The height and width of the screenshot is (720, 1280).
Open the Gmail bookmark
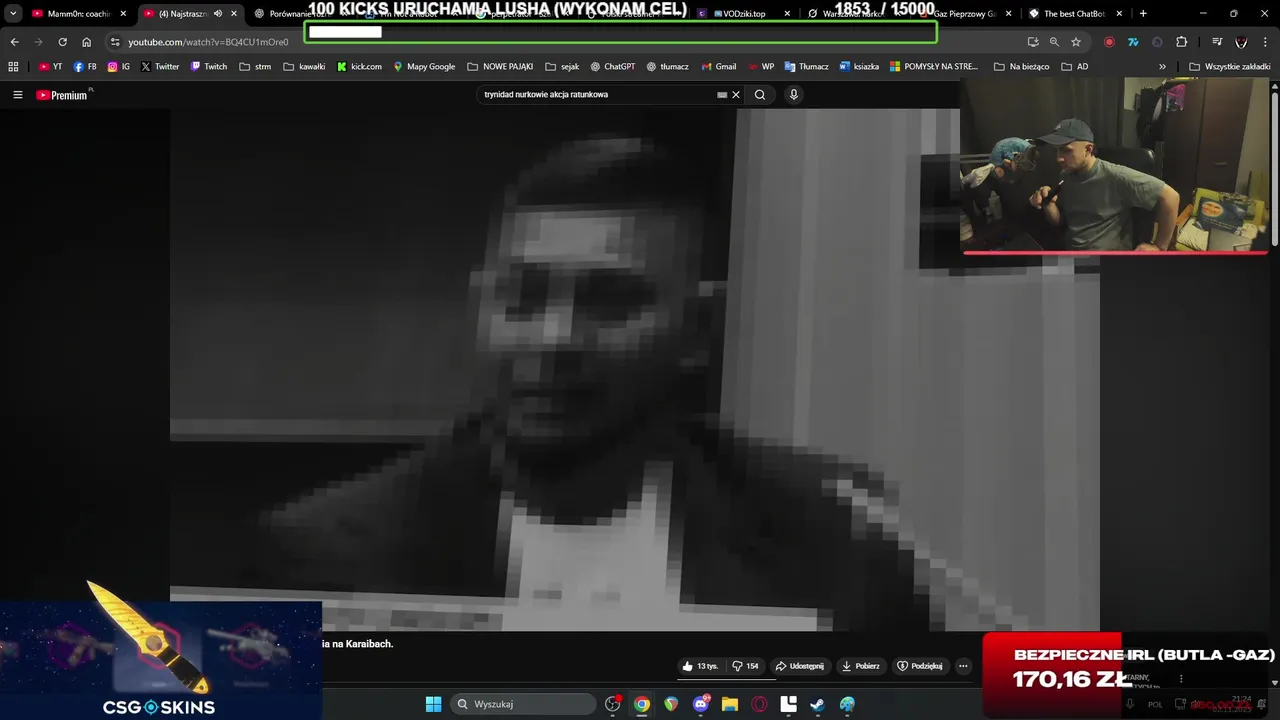(719, 67)
